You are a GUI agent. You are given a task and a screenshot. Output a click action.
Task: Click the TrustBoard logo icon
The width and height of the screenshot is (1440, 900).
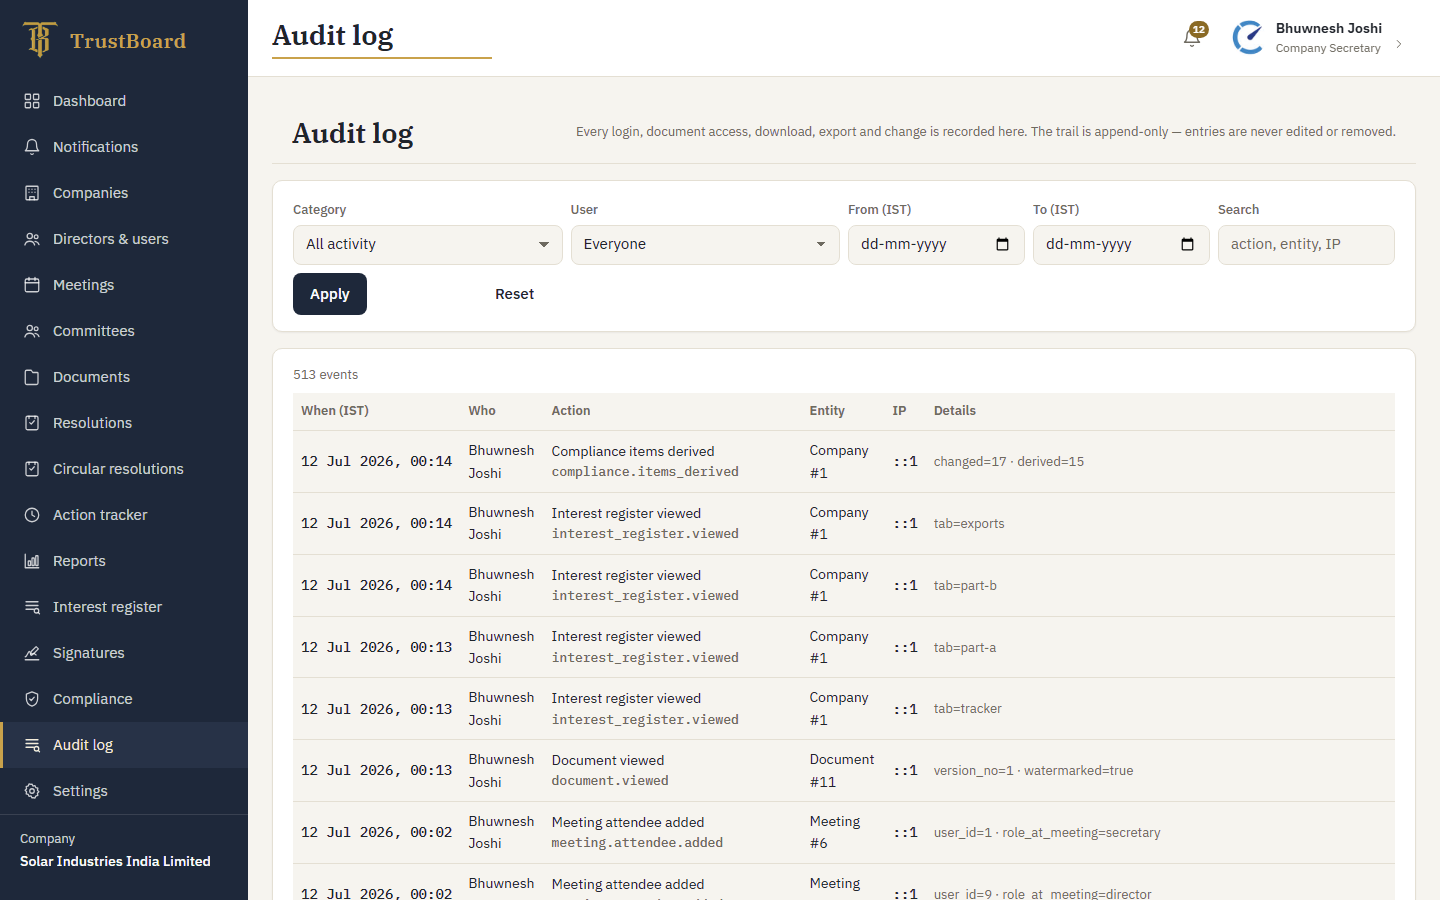pos(39,40)
